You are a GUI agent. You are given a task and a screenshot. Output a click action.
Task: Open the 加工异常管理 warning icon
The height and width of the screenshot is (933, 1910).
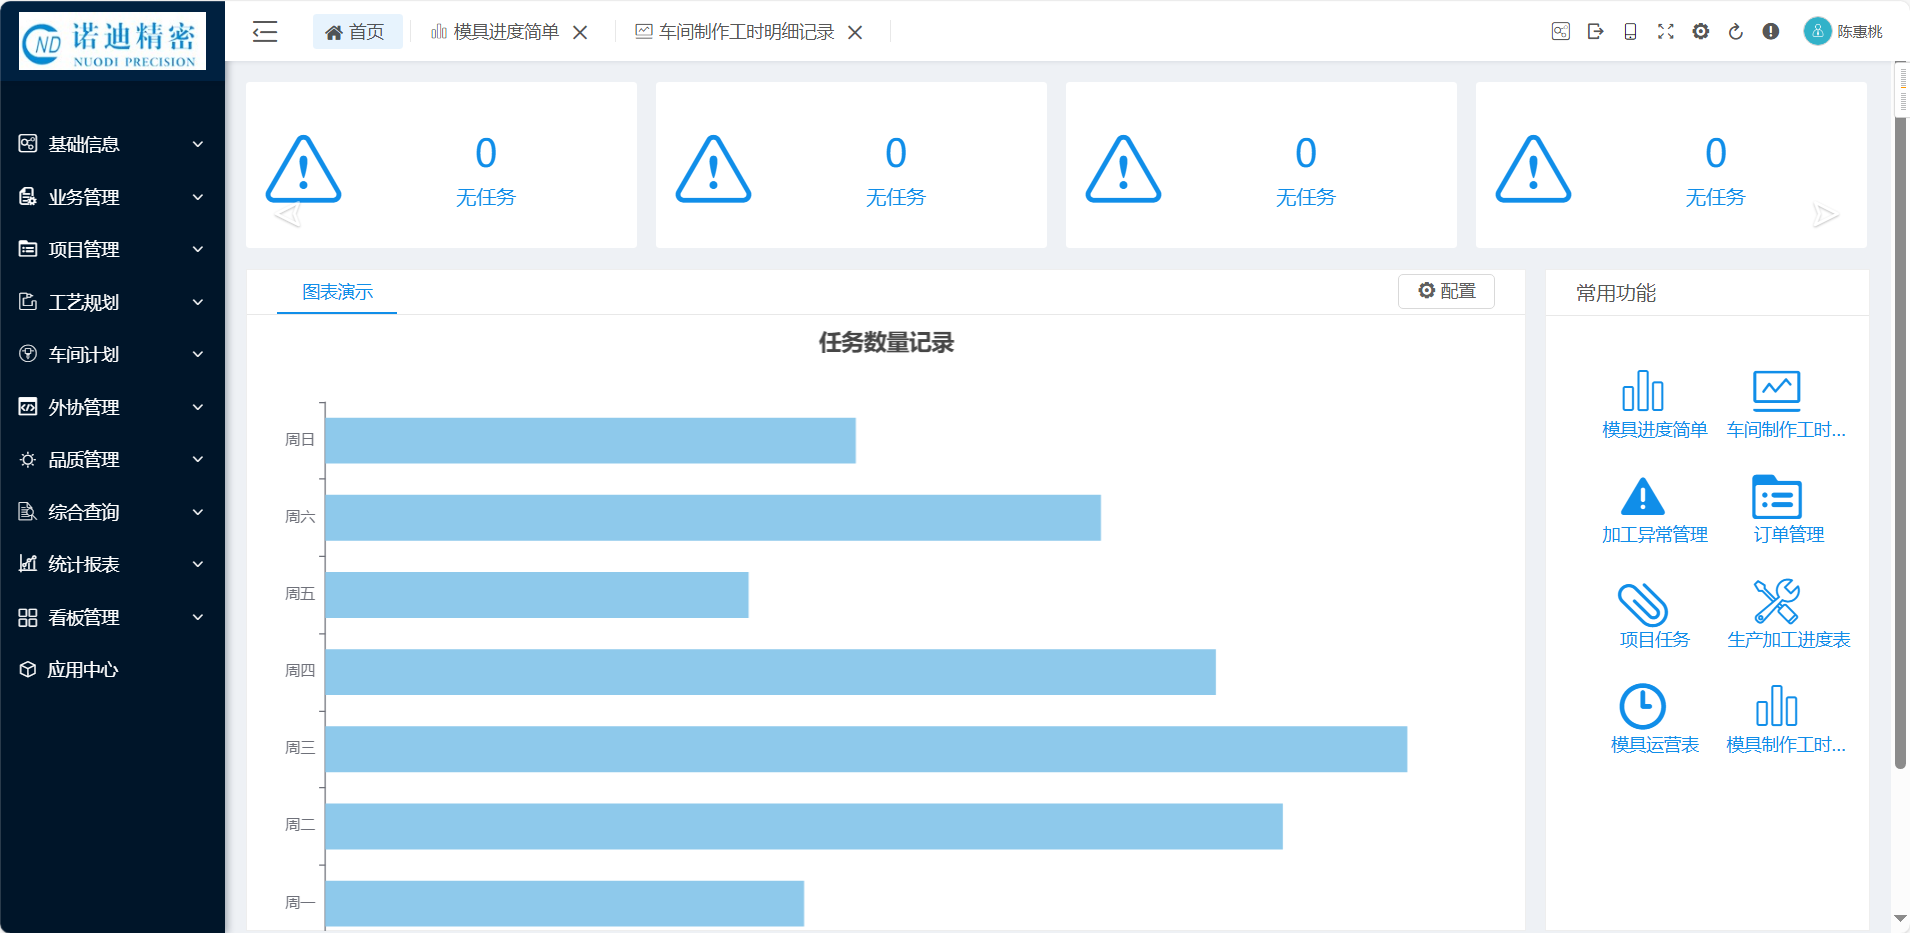1642,497
